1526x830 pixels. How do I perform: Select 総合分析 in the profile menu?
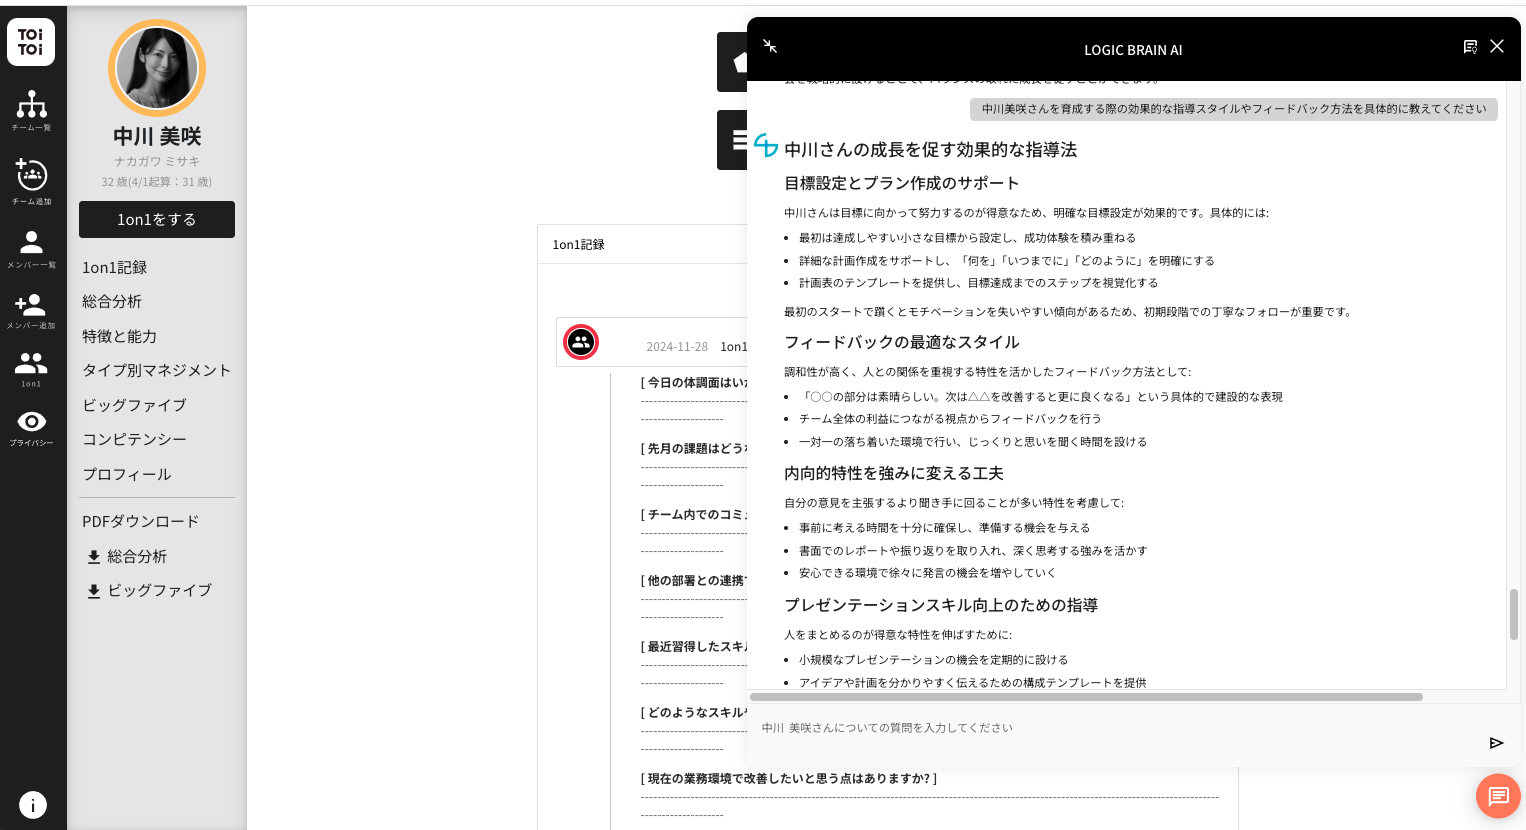[x=112, y=302]
